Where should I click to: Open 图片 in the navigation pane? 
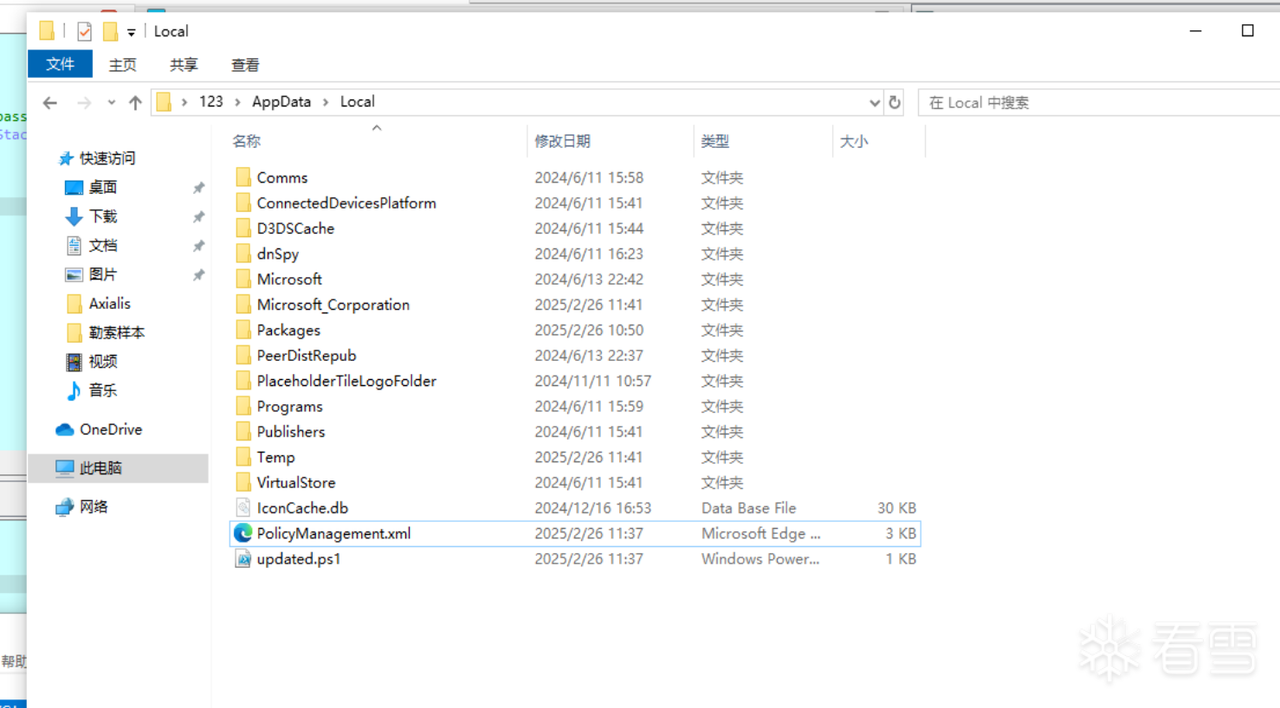[x=103, y=274]
